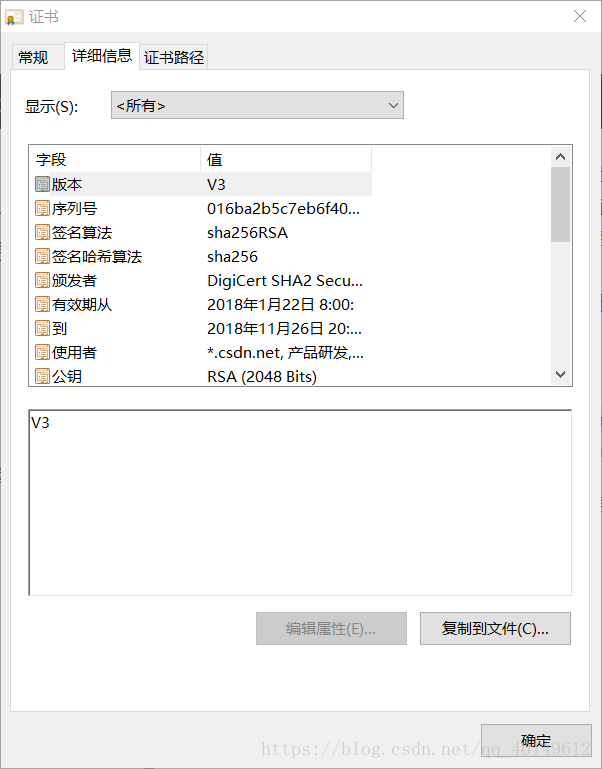Click value 016ba2b5c7eb6f40...
Viewport: 602px width, 769px height.
(x=284, y=208)
